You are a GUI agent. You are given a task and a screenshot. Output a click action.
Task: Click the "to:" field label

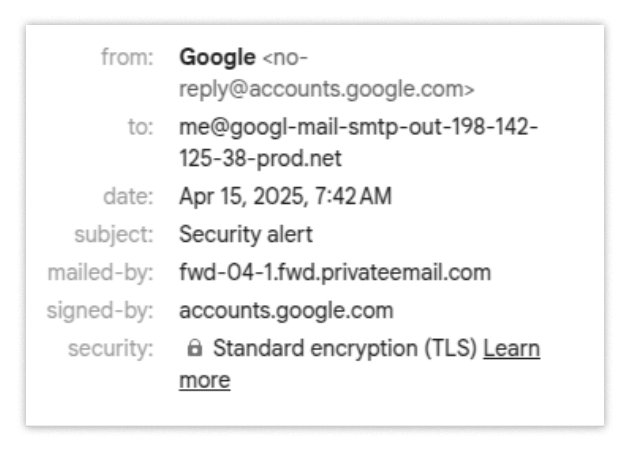(141, 129)
